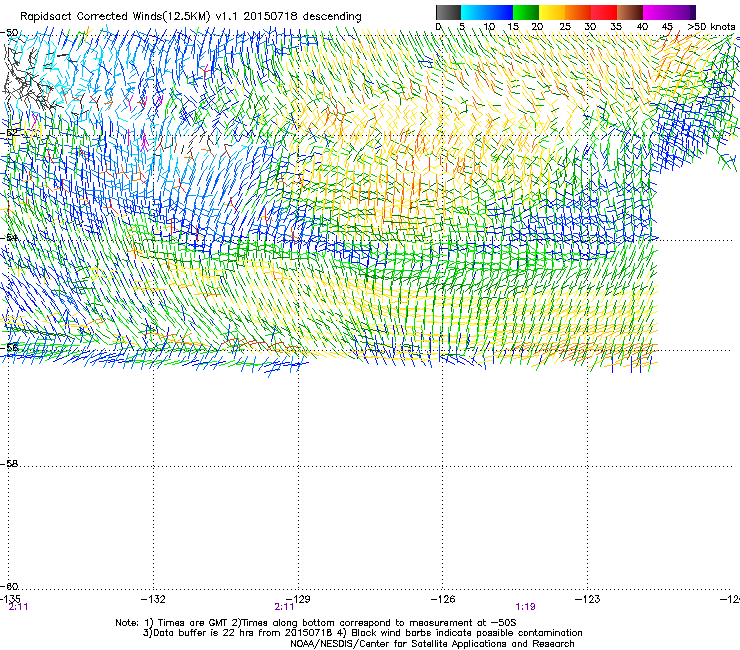The height and width of the screenshot is (650, 740).
Task: Click the red 30-35 knots color band
Action: coord(604,12)
